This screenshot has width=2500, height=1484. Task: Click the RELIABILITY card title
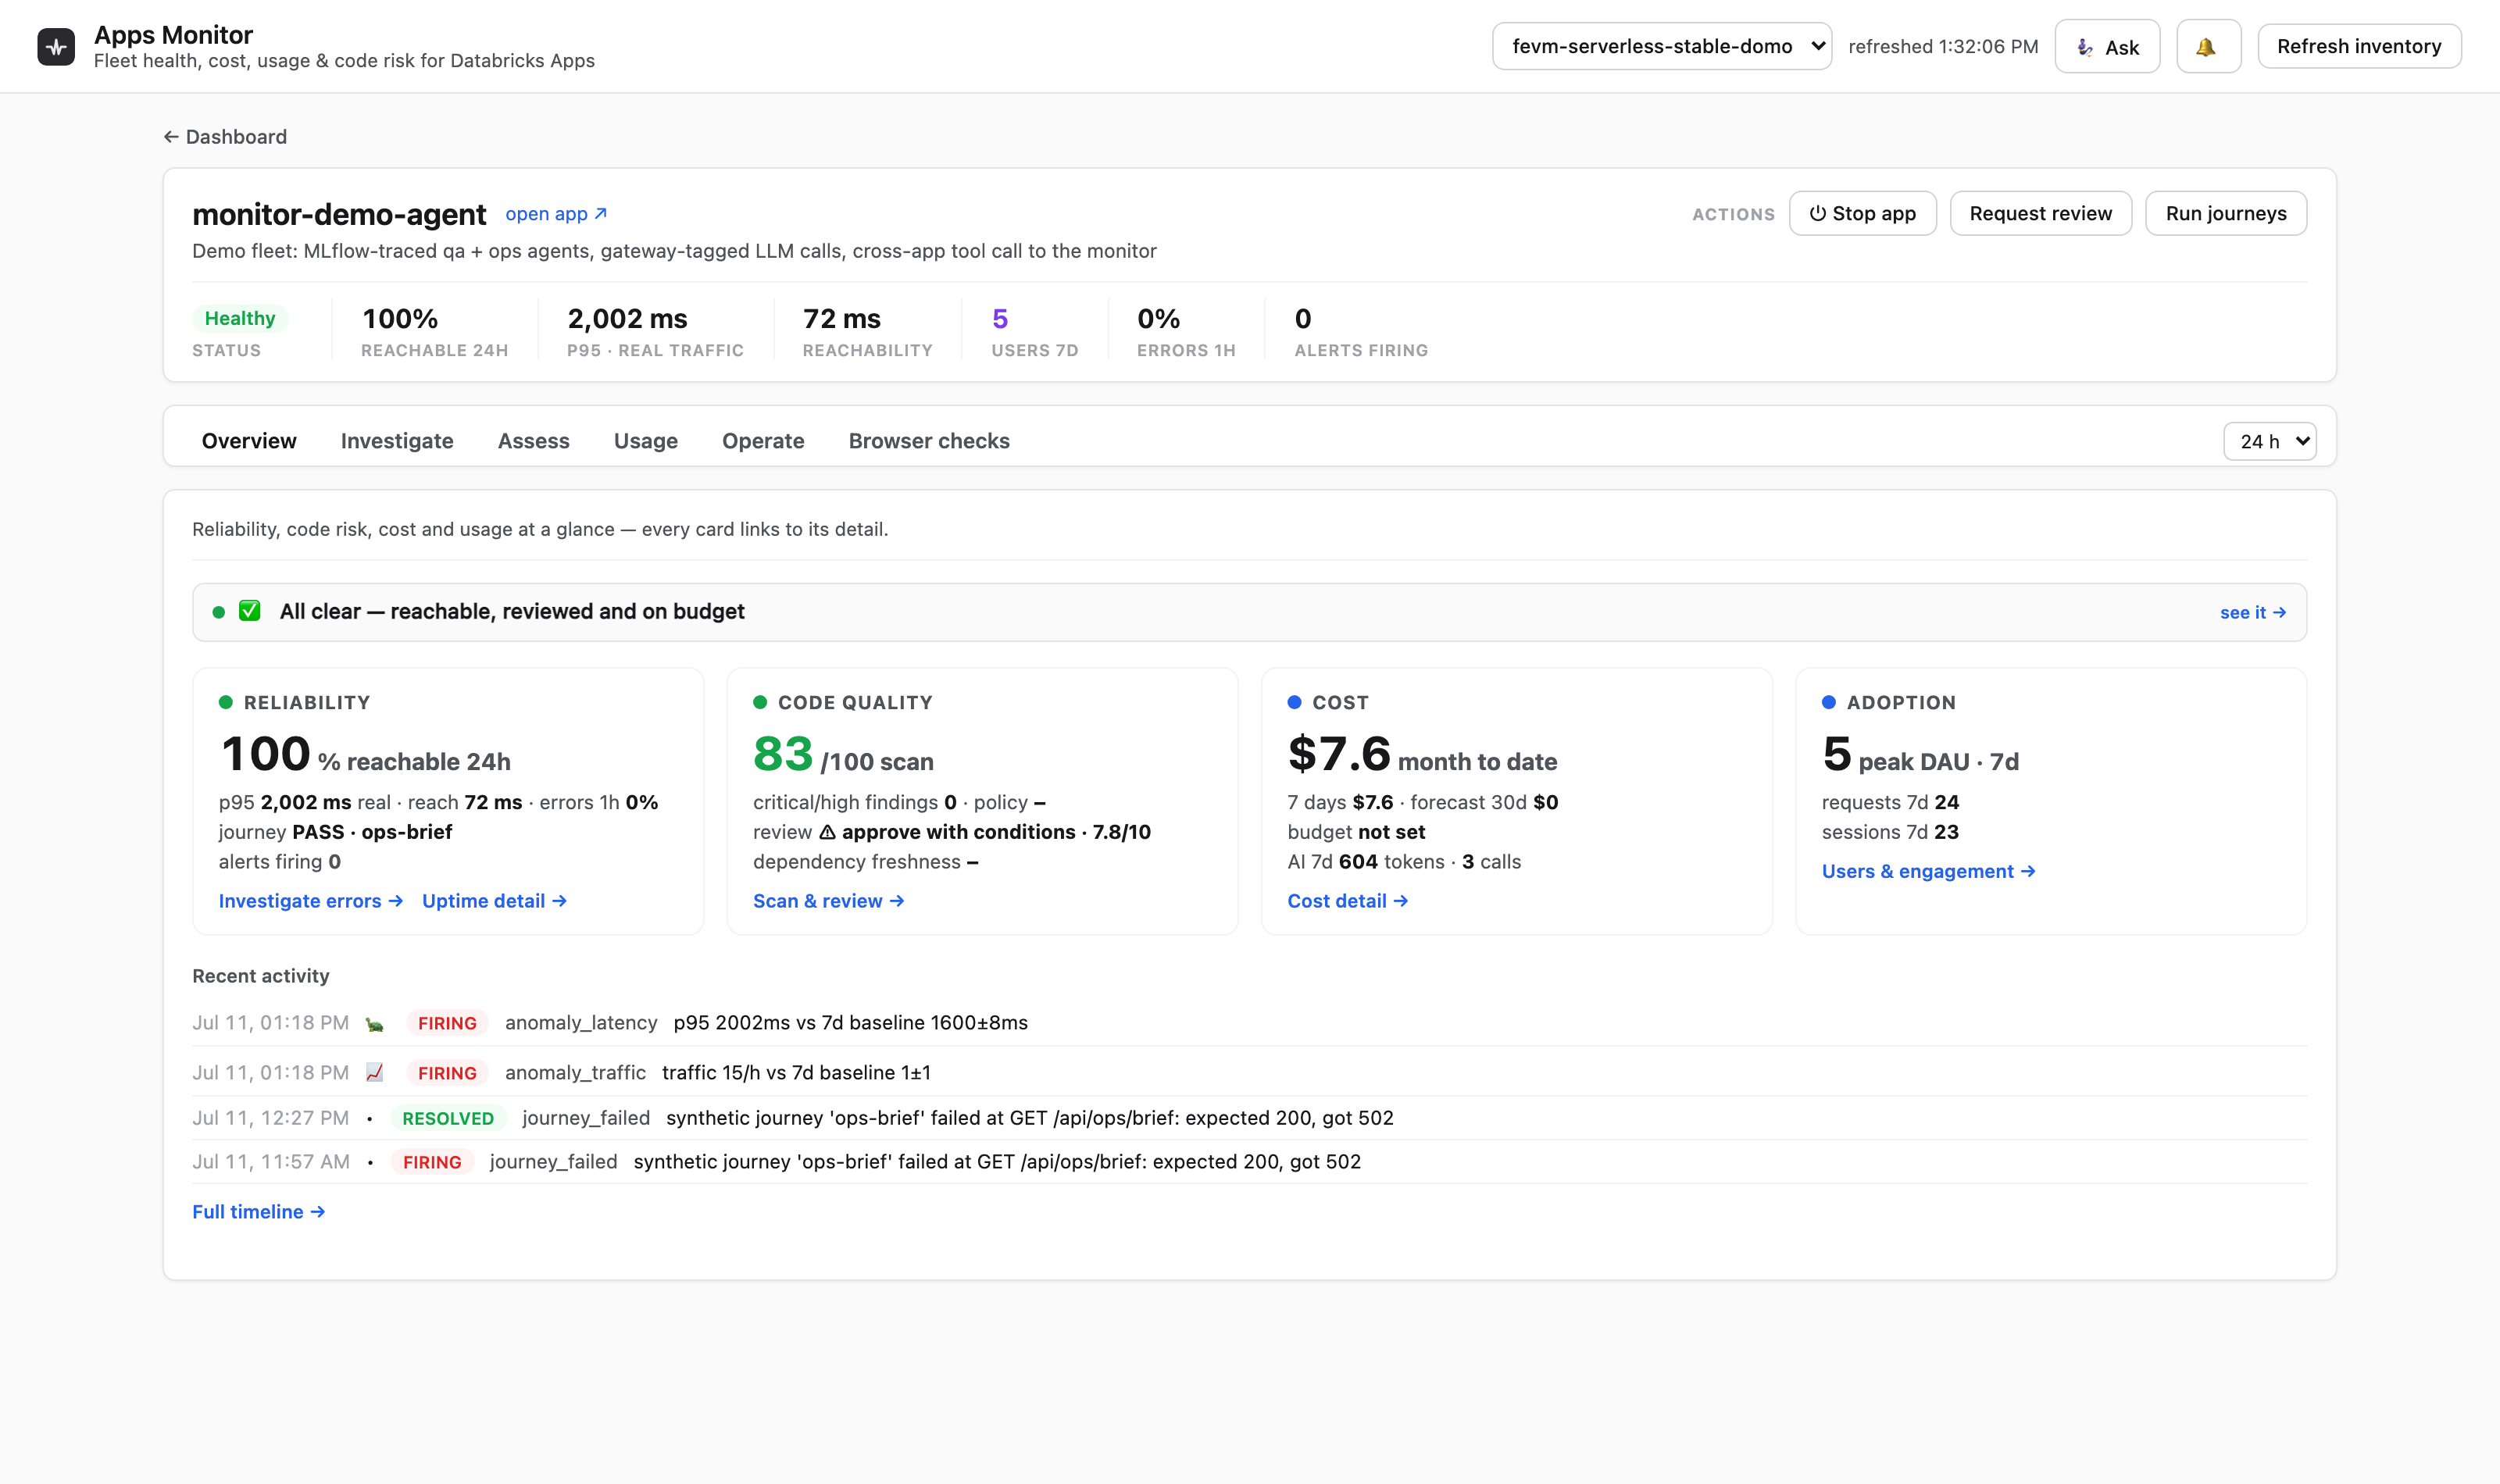[307, 703]
